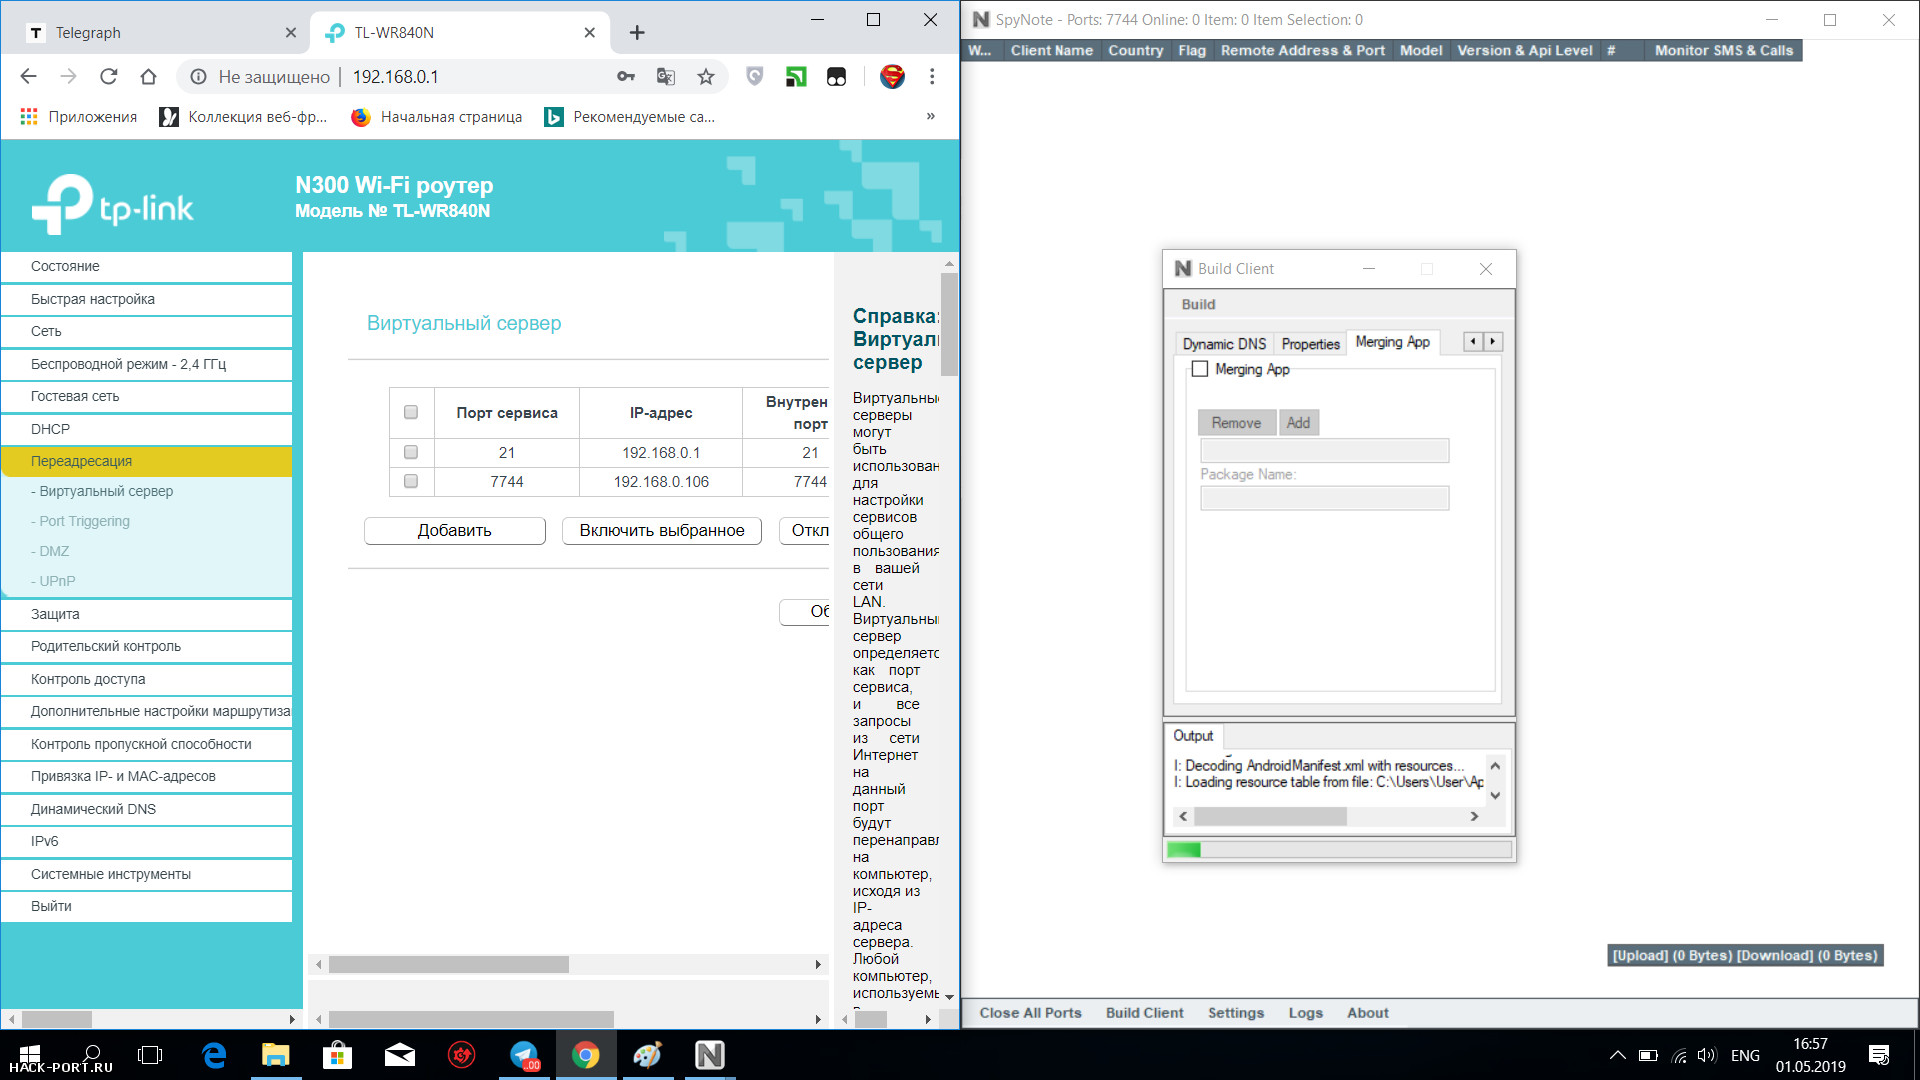Launch Microsoft Edge from taskbar
The height and width of the screenshot is (1080, 1920).
point(214,1055)
